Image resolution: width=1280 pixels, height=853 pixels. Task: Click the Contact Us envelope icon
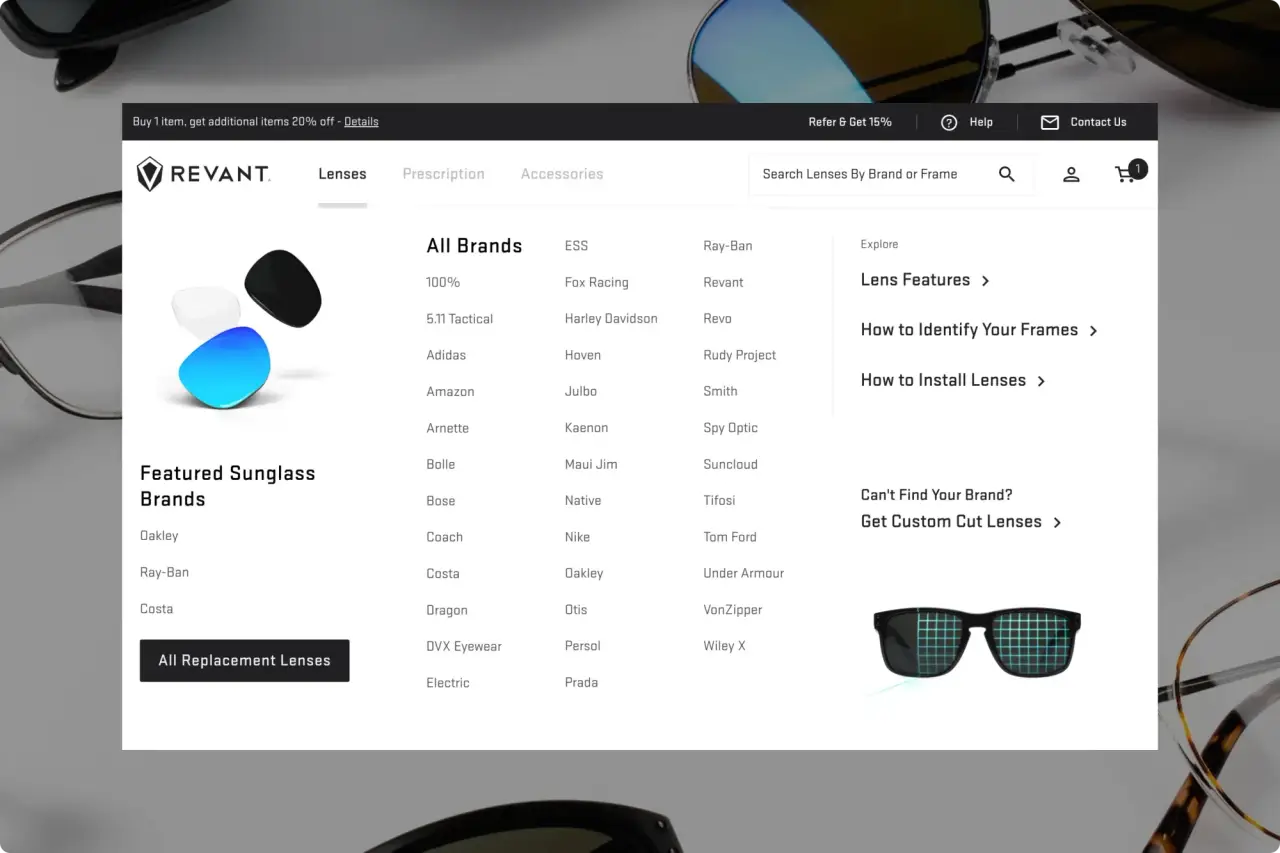(1049, 122)
